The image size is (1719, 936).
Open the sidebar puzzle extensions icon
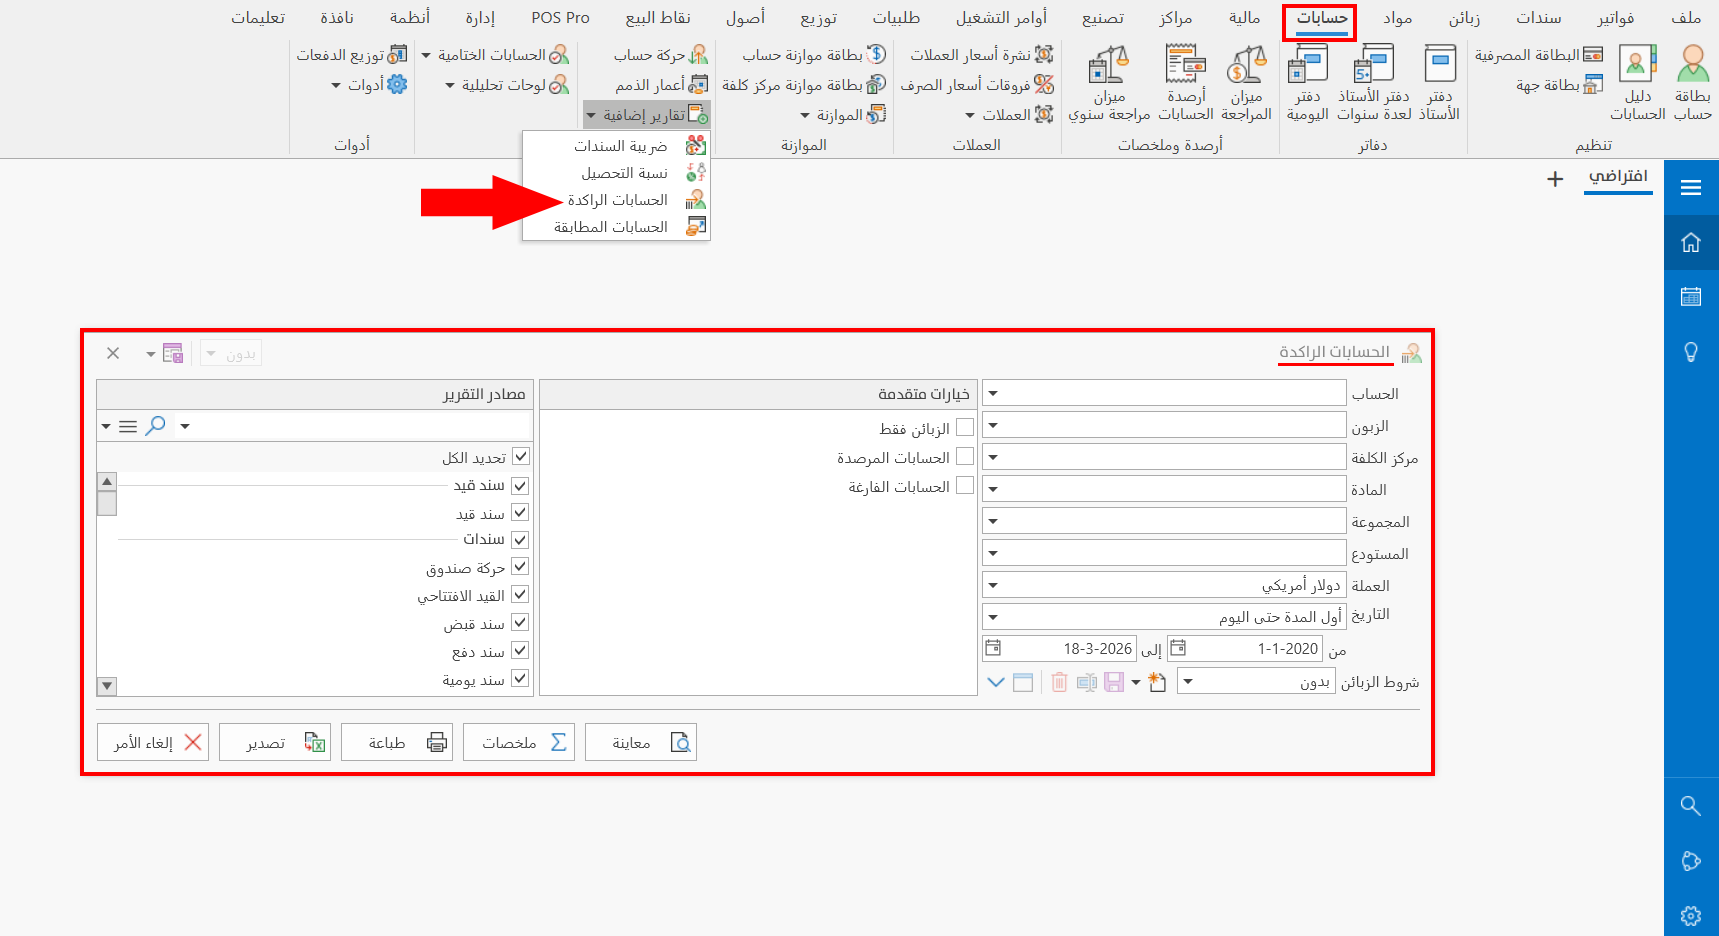point(1691,861)
